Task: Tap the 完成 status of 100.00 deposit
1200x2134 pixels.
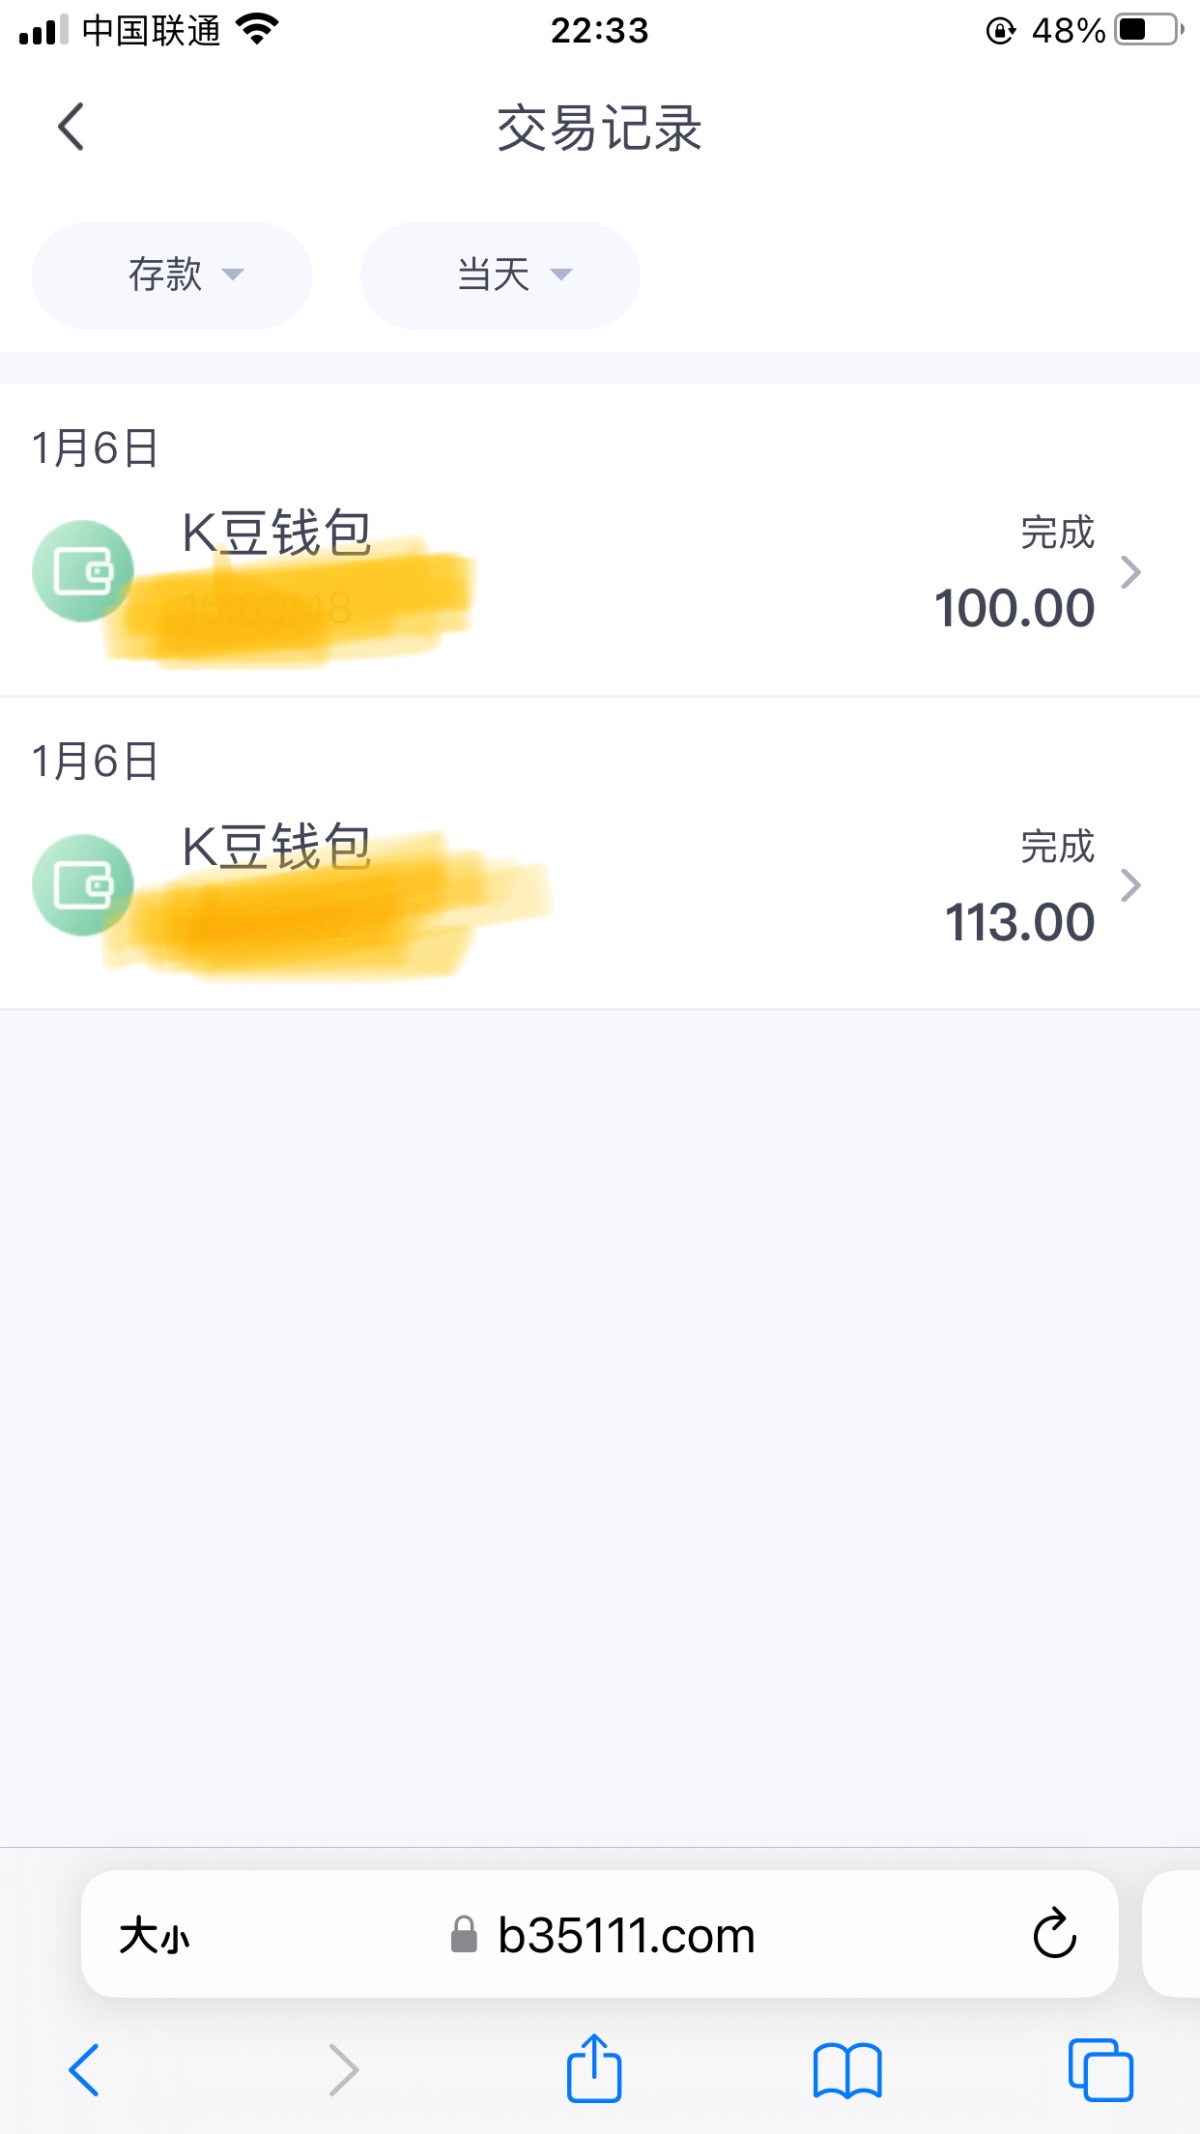Action: click(x=1057, y=533)
